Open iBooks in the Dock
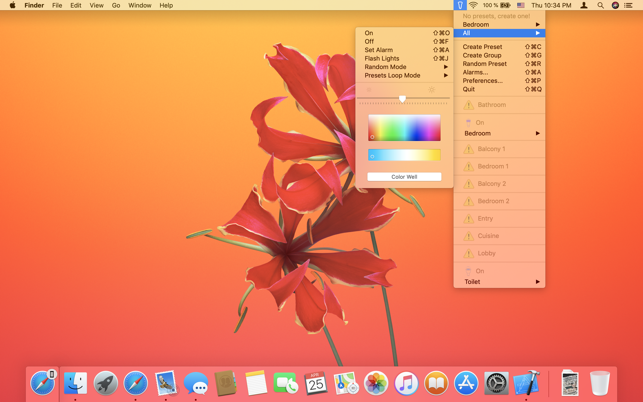This screenshot has height=402, width=643. coord(436,383)
